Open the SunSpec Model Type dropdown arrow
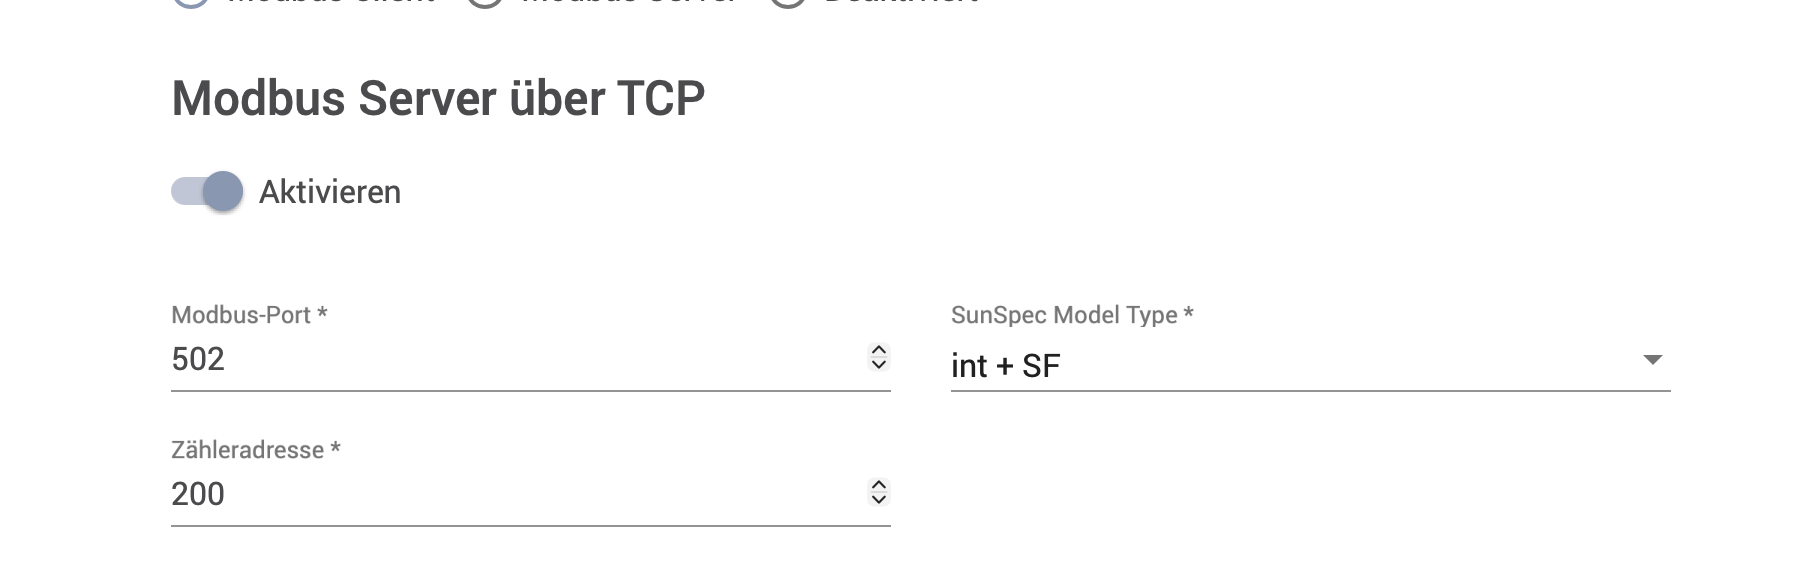This screenshot has height=562, width=1800. coord(1652,360)
